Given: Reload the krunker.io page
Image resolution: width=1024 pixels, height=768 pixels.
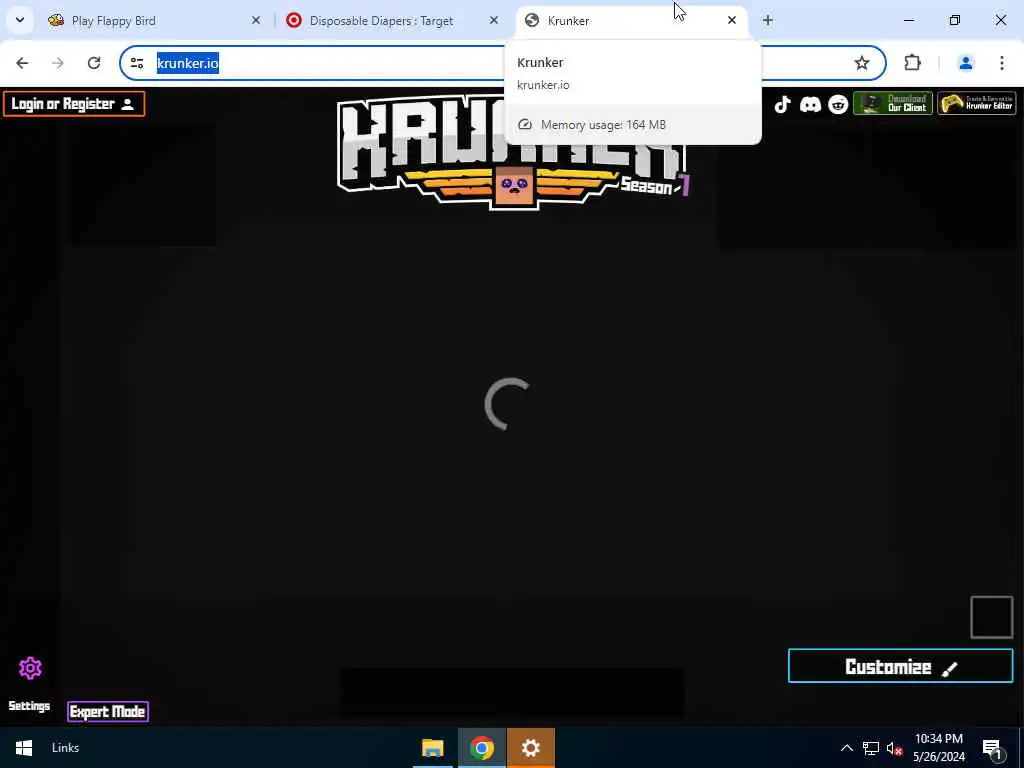Looking at the screenshot, I should click(x=94, y=63).
